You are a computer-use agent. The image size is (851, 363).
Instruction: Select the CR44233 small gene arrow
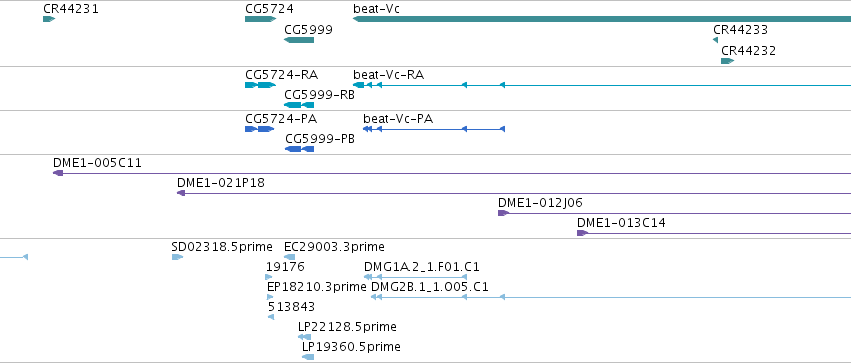click(x=715, y=40)
